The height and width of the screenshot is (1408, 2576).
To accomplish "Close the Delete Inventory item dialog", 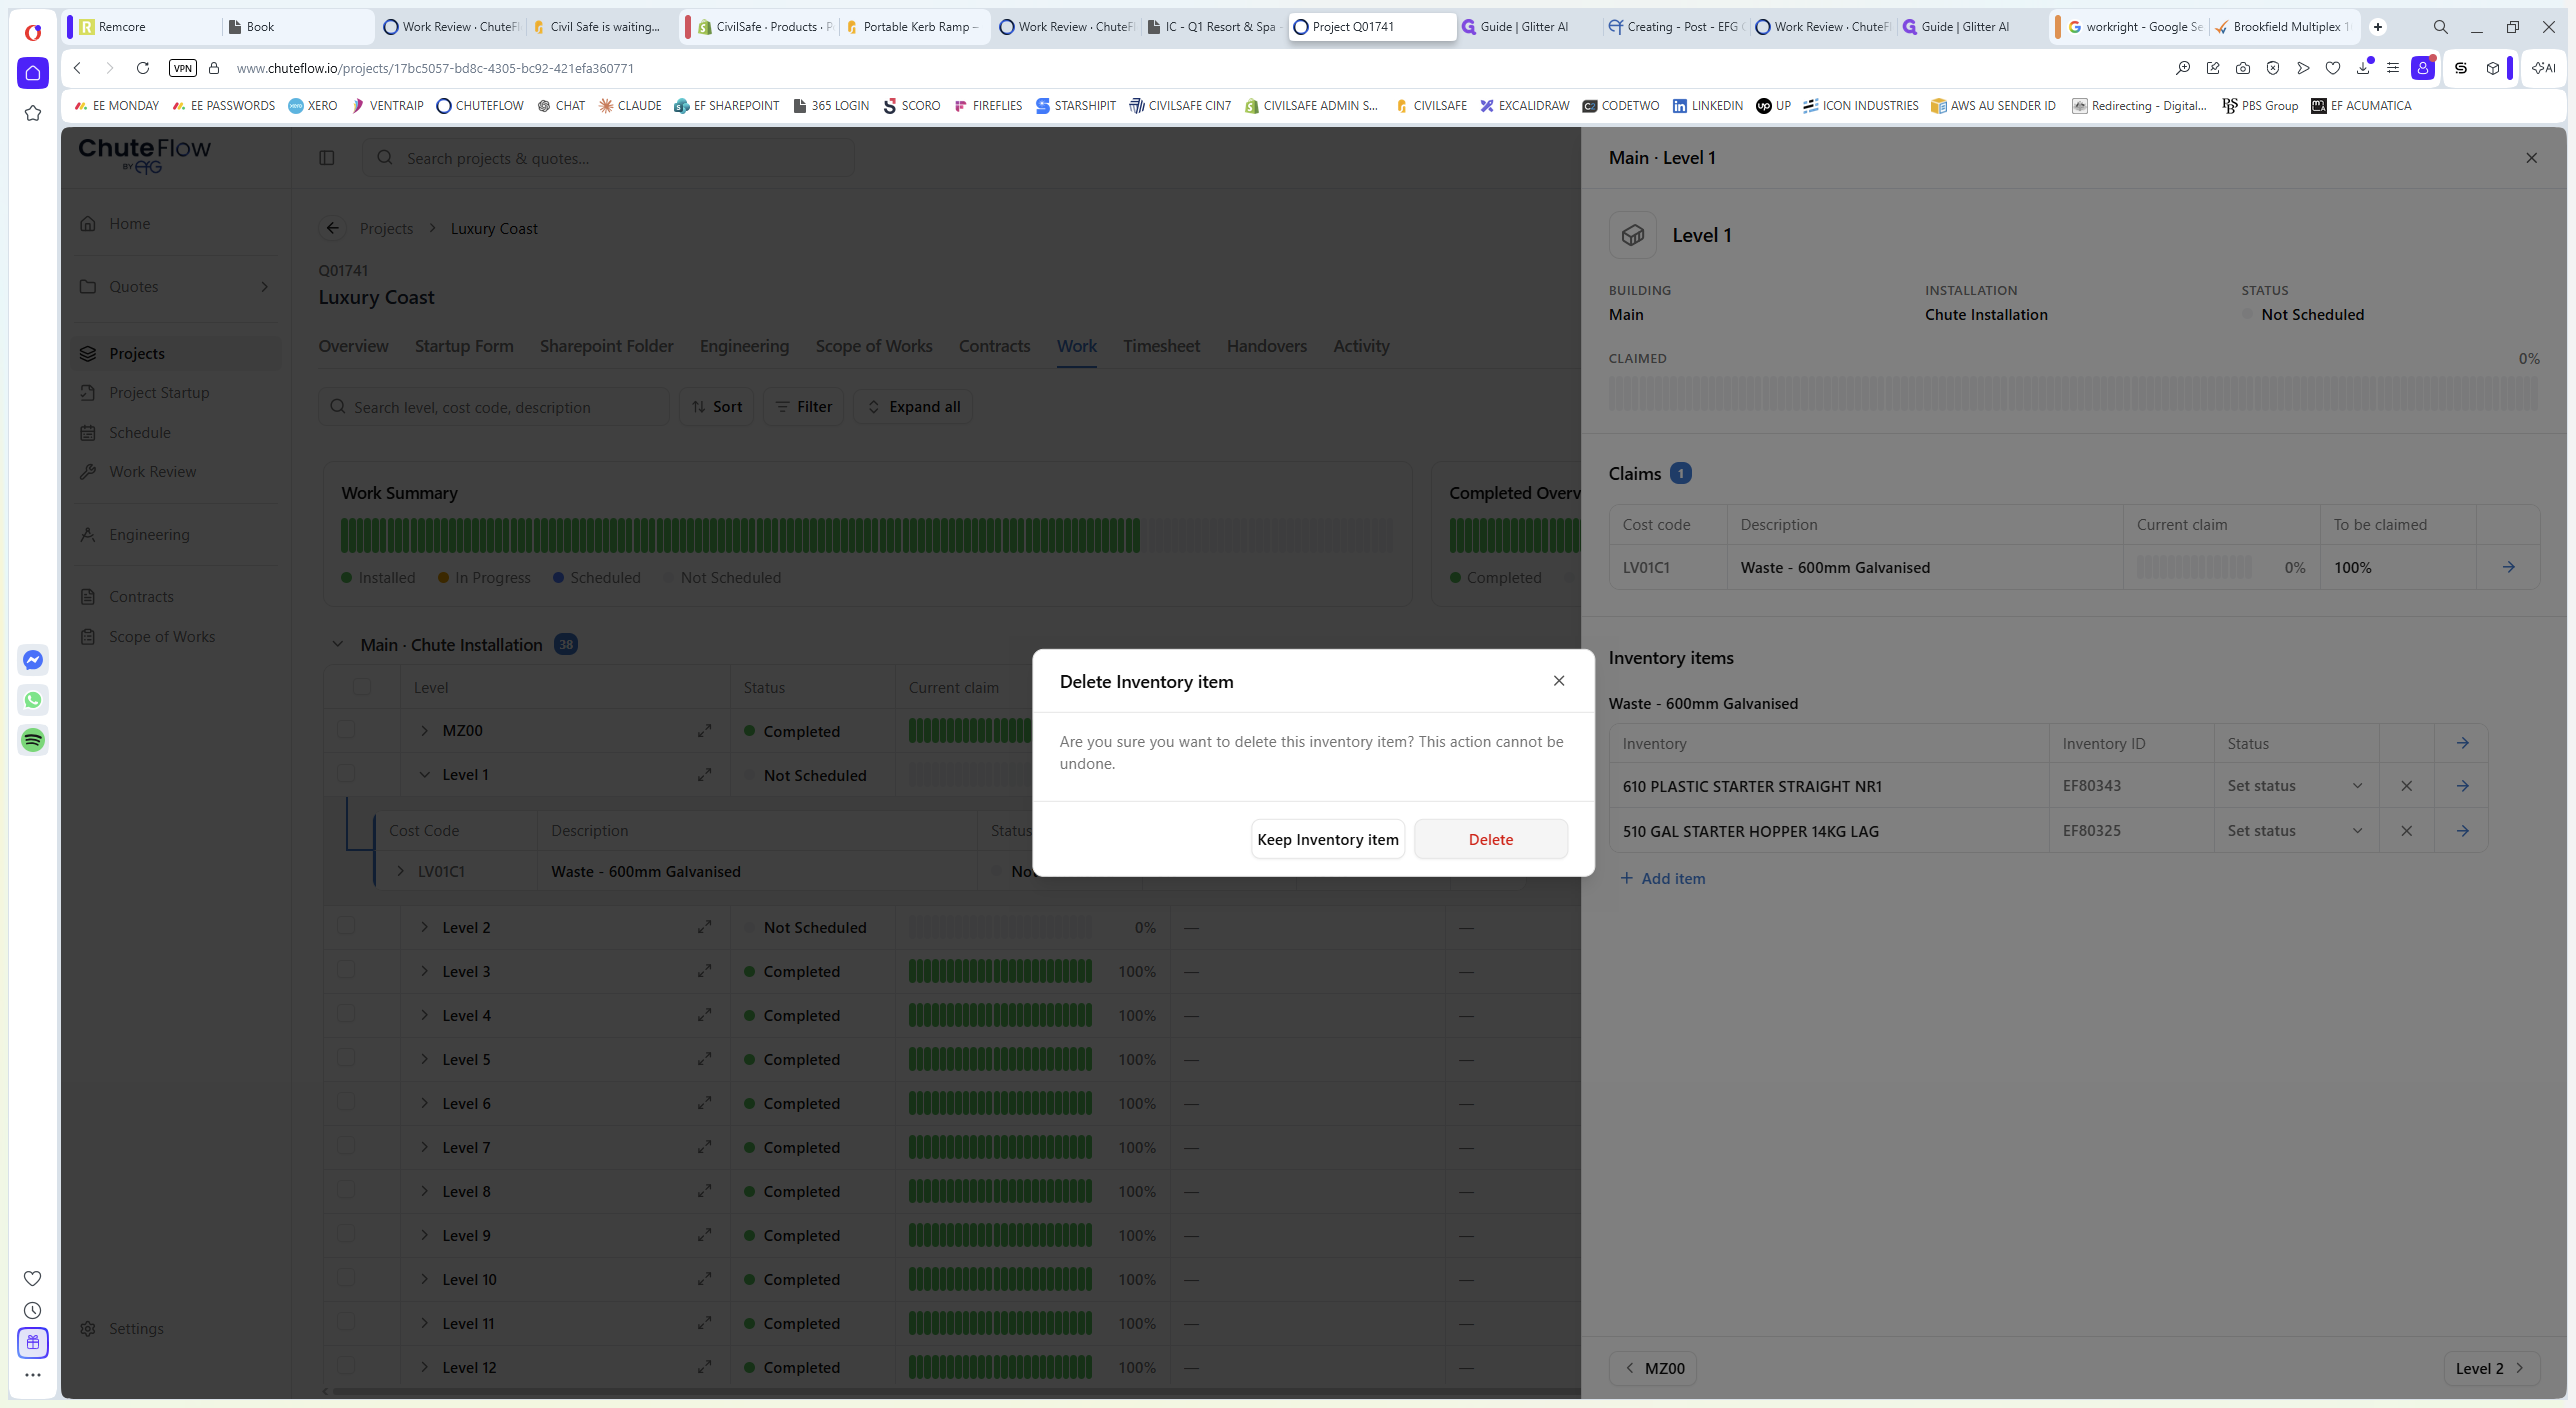I will point(1559,681).
